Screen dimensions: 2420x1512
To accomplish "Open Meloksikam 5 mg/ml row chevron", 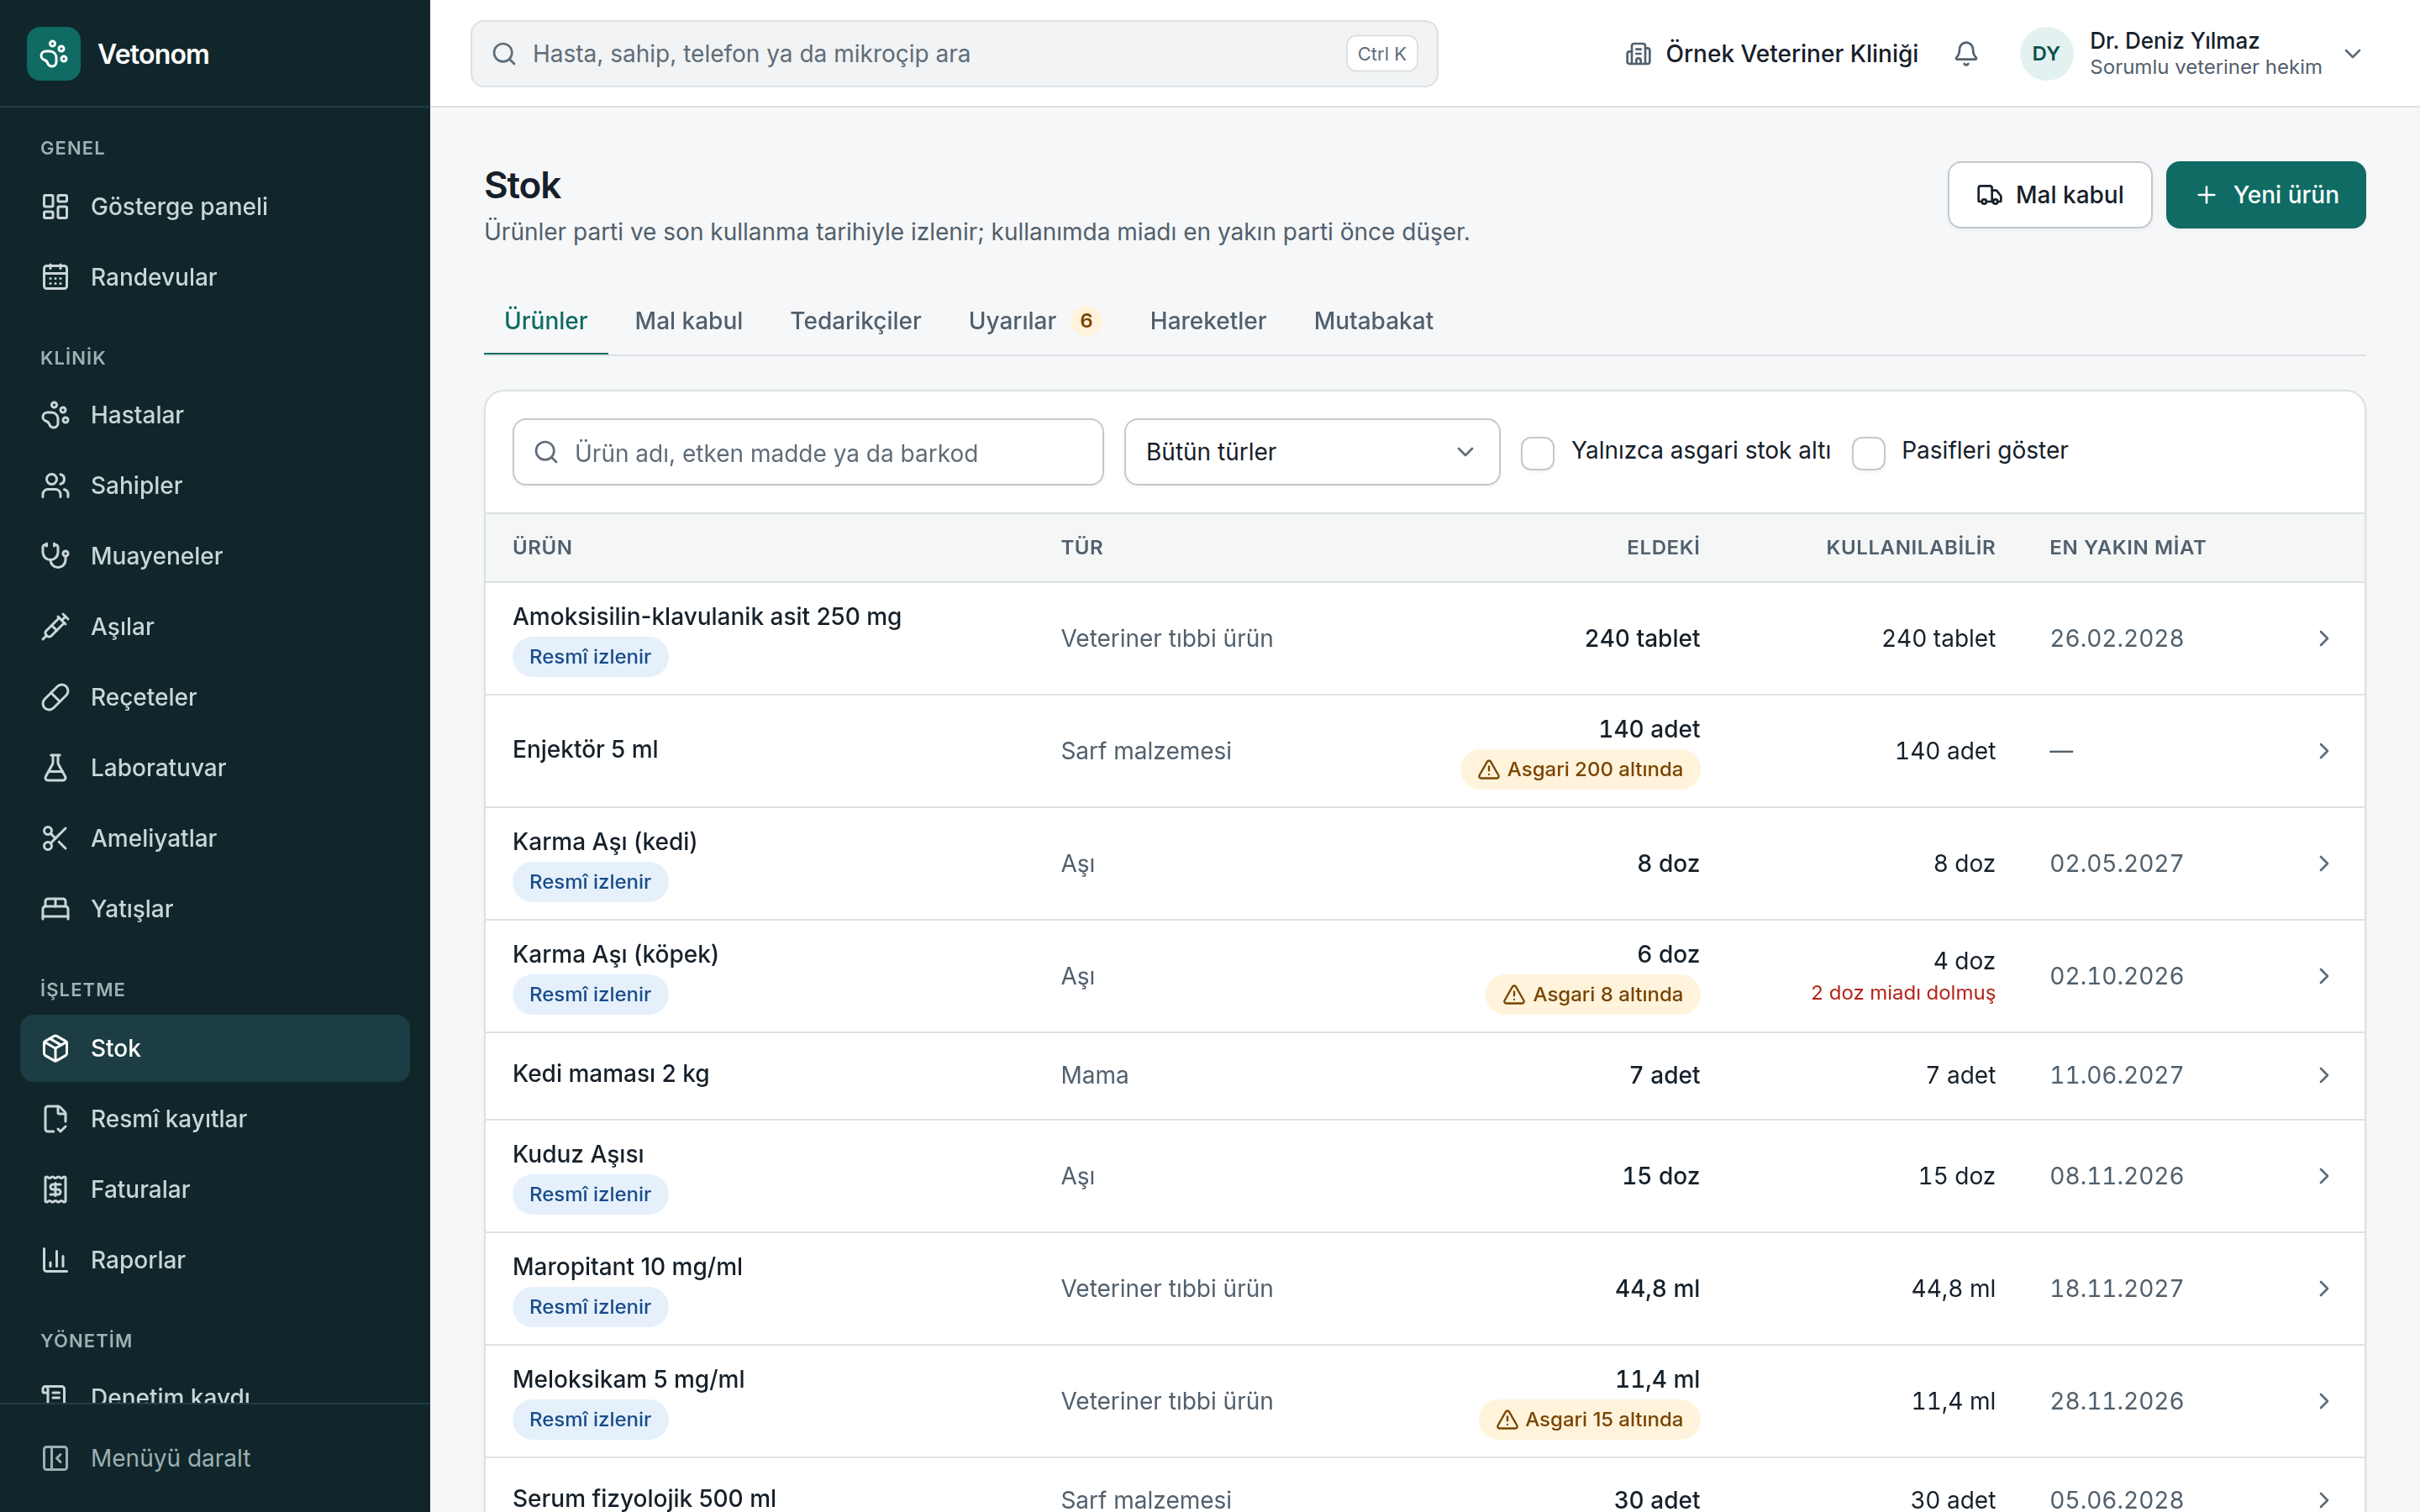I will 2323,1401.
